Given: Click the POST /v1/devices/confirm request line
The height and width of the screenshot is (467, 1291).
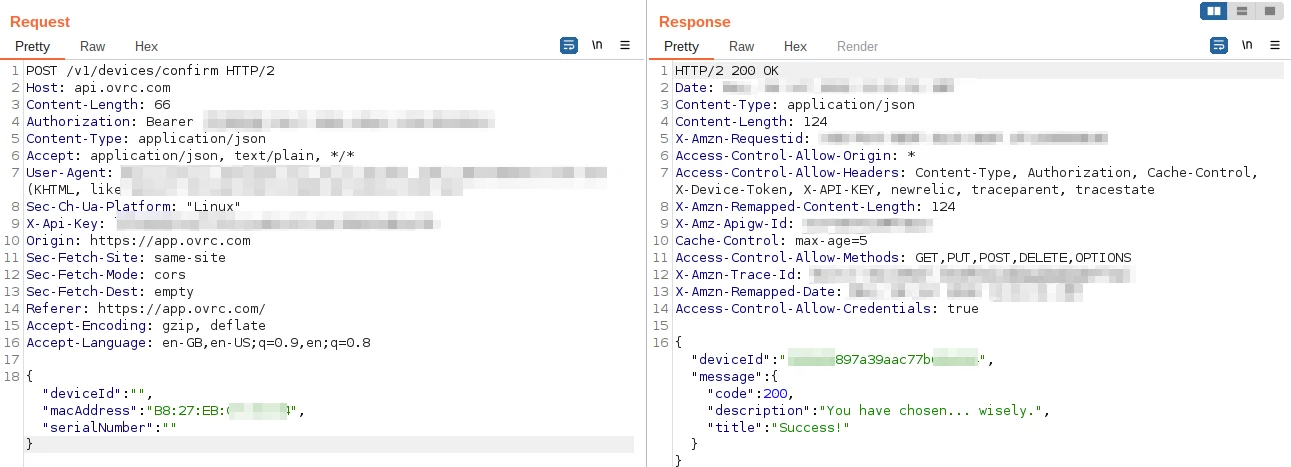Looking at the screenshot, I should [x=150, y=71].
